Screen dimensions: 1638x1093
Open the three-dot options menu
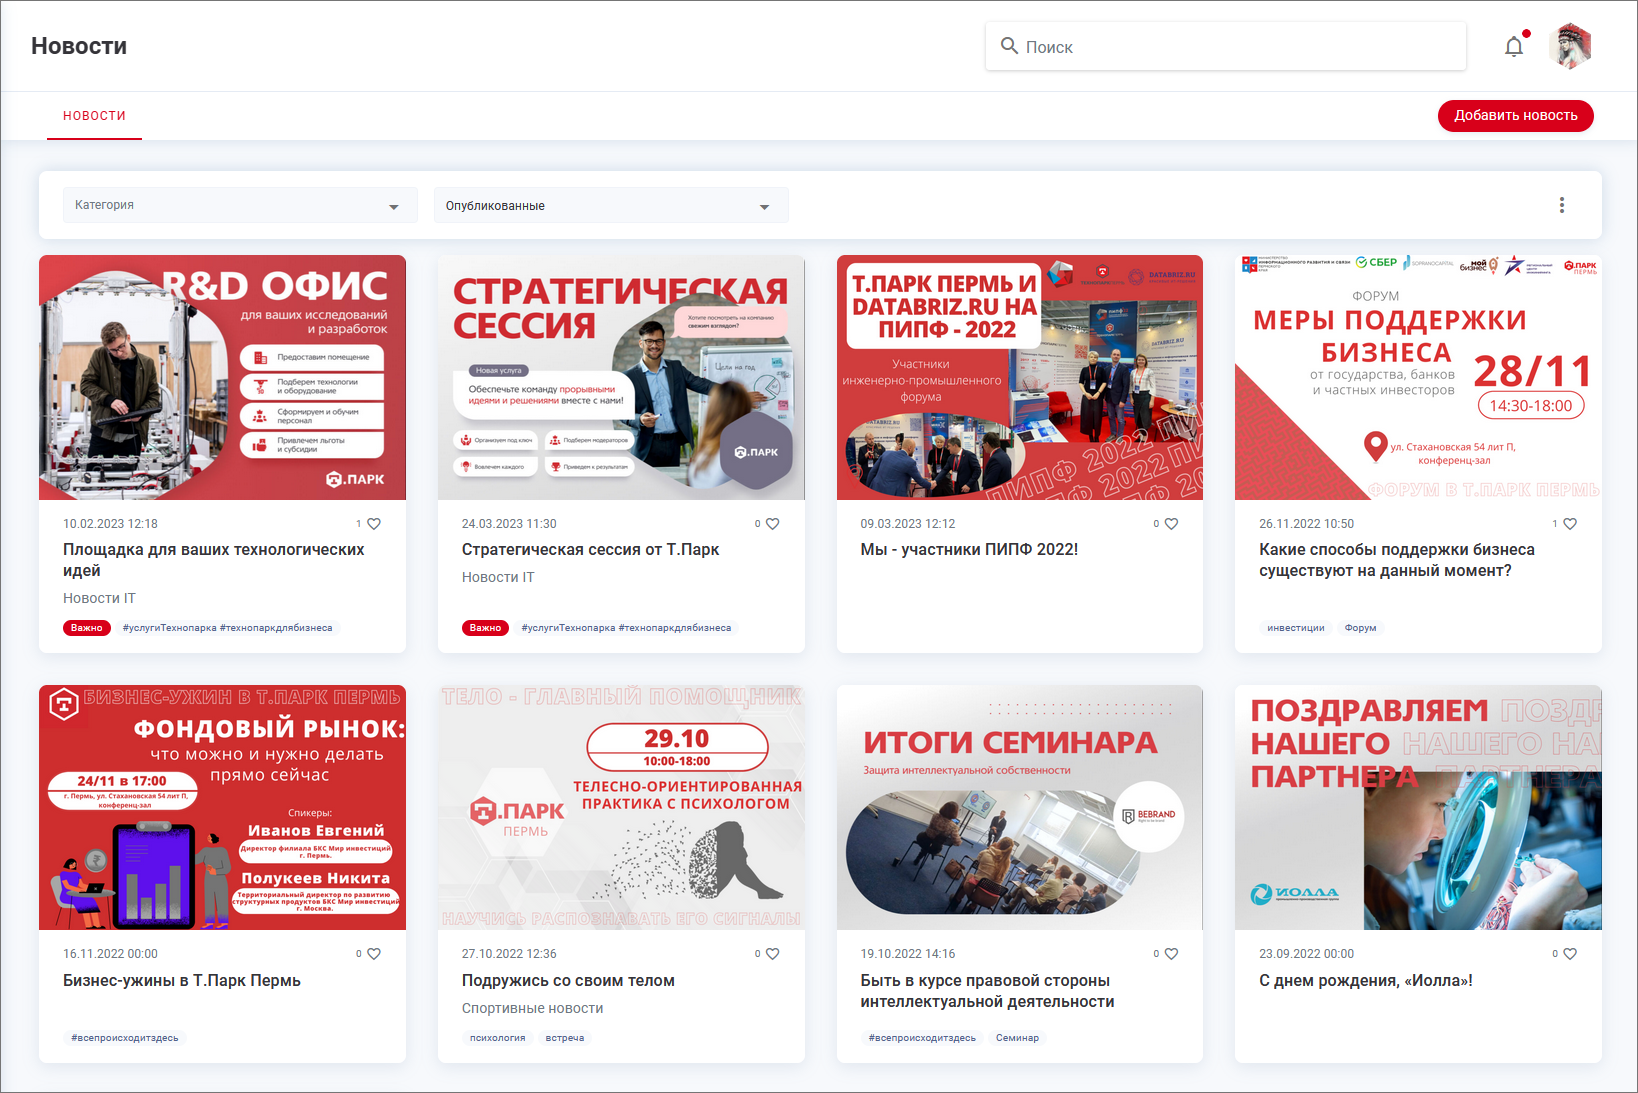(1561, 205)
